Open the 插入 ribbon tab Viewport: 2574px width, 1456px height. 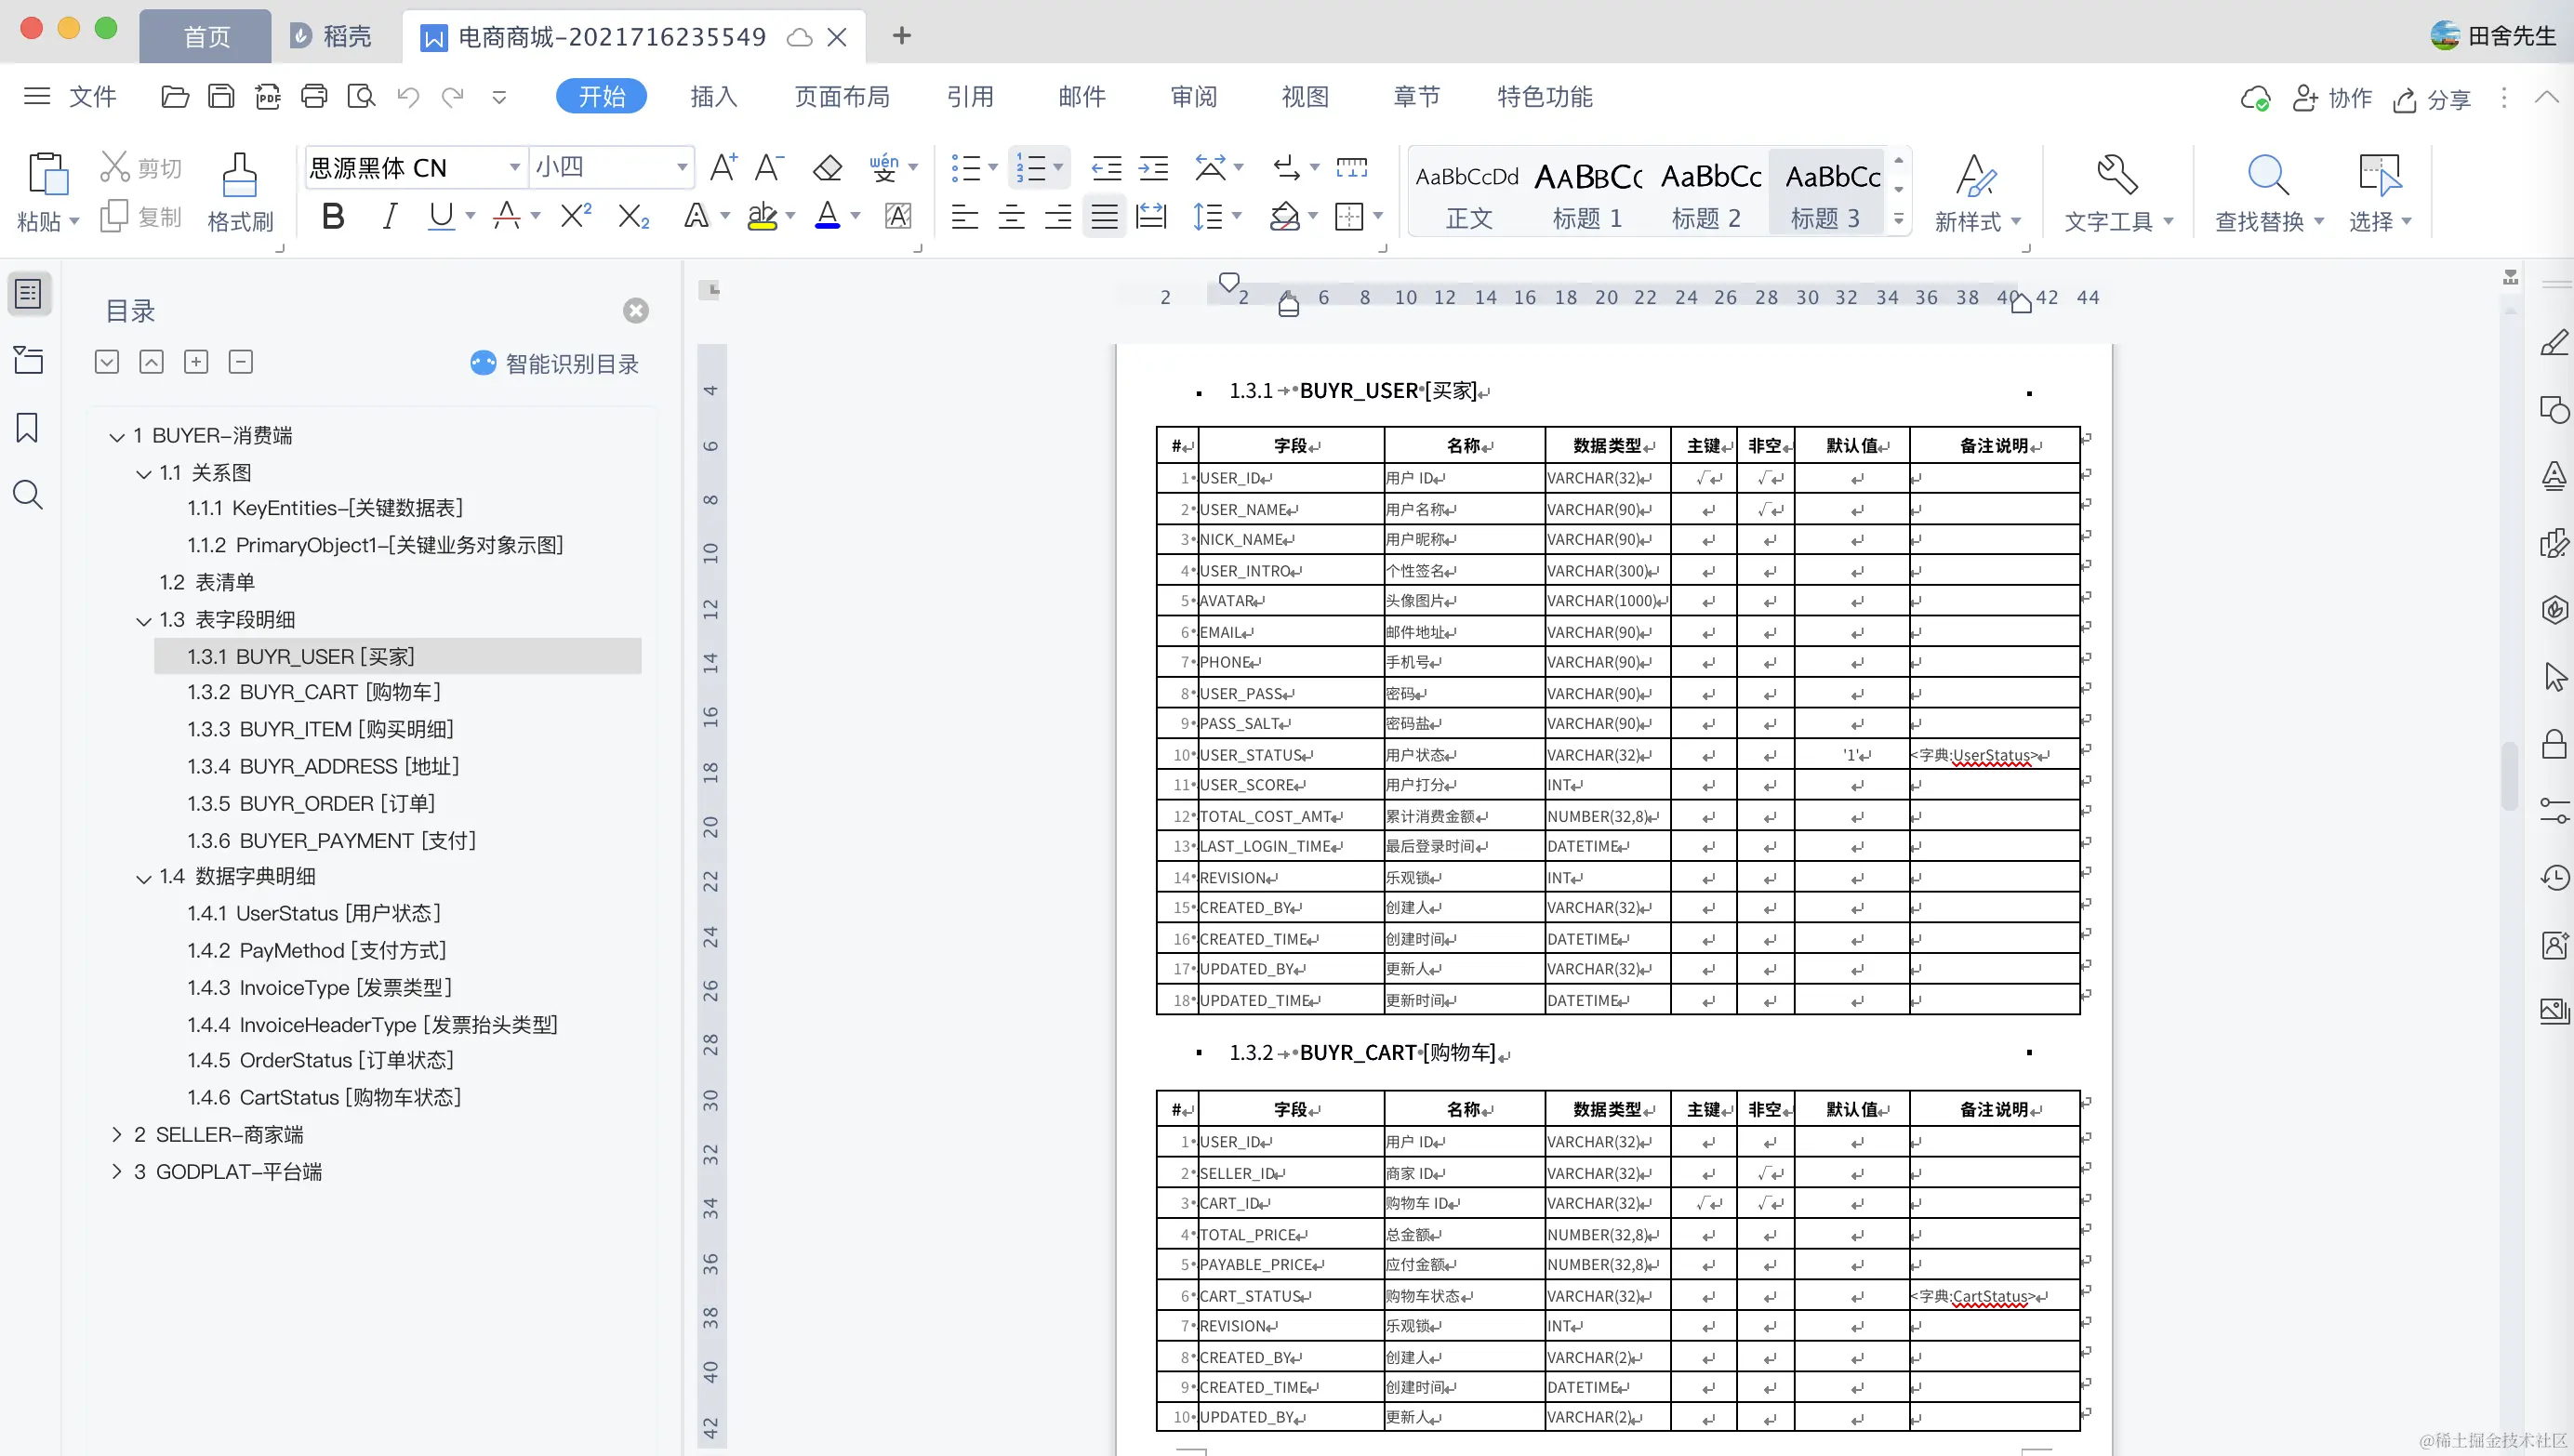point(713,97)
